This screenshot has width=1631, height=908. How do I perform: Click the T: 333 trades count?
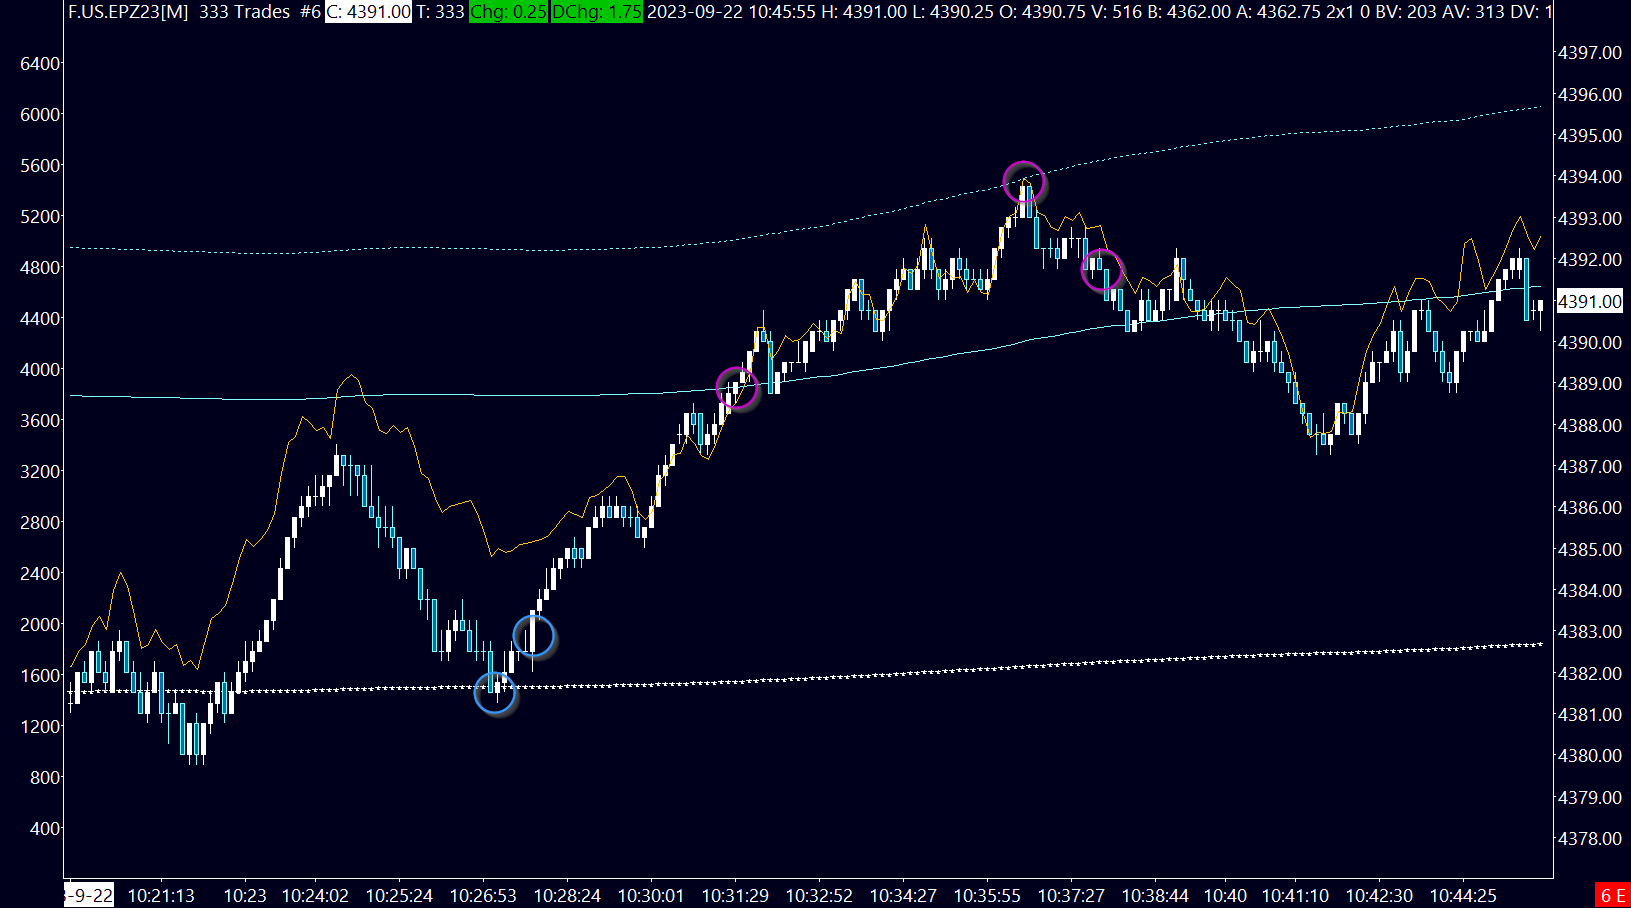(441, 12)
